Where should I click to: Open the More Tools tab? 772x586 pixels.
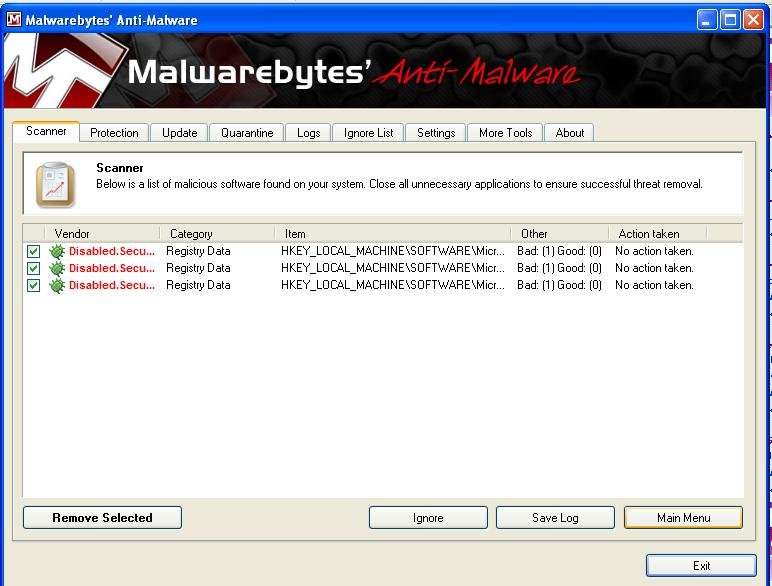pos(505,133)
